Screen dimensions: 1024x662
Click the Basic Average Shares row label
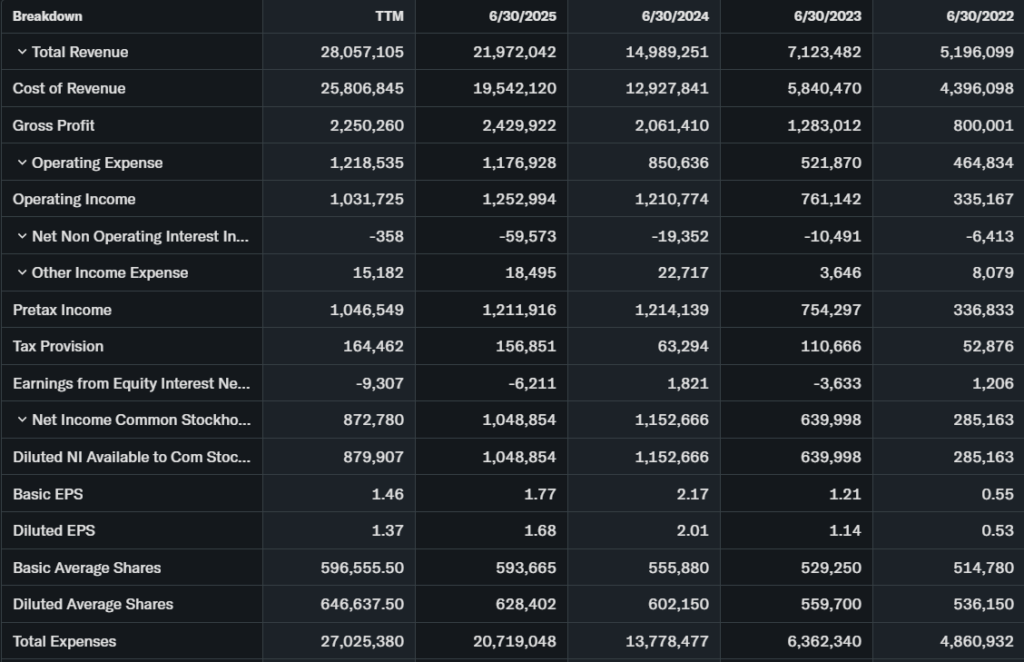tap(87, 568)
